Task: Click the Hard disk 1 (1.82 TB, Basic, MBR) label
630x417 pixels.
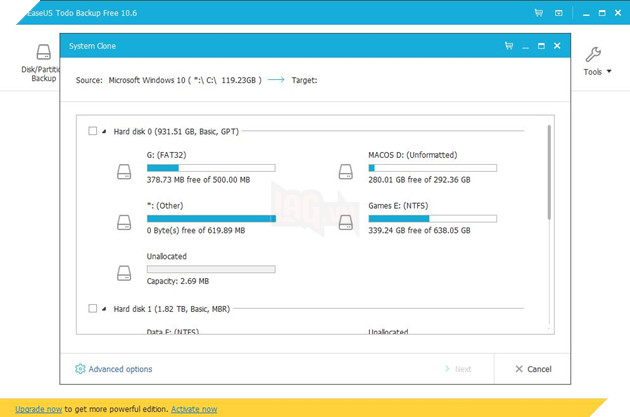Action: click(172, 309)
